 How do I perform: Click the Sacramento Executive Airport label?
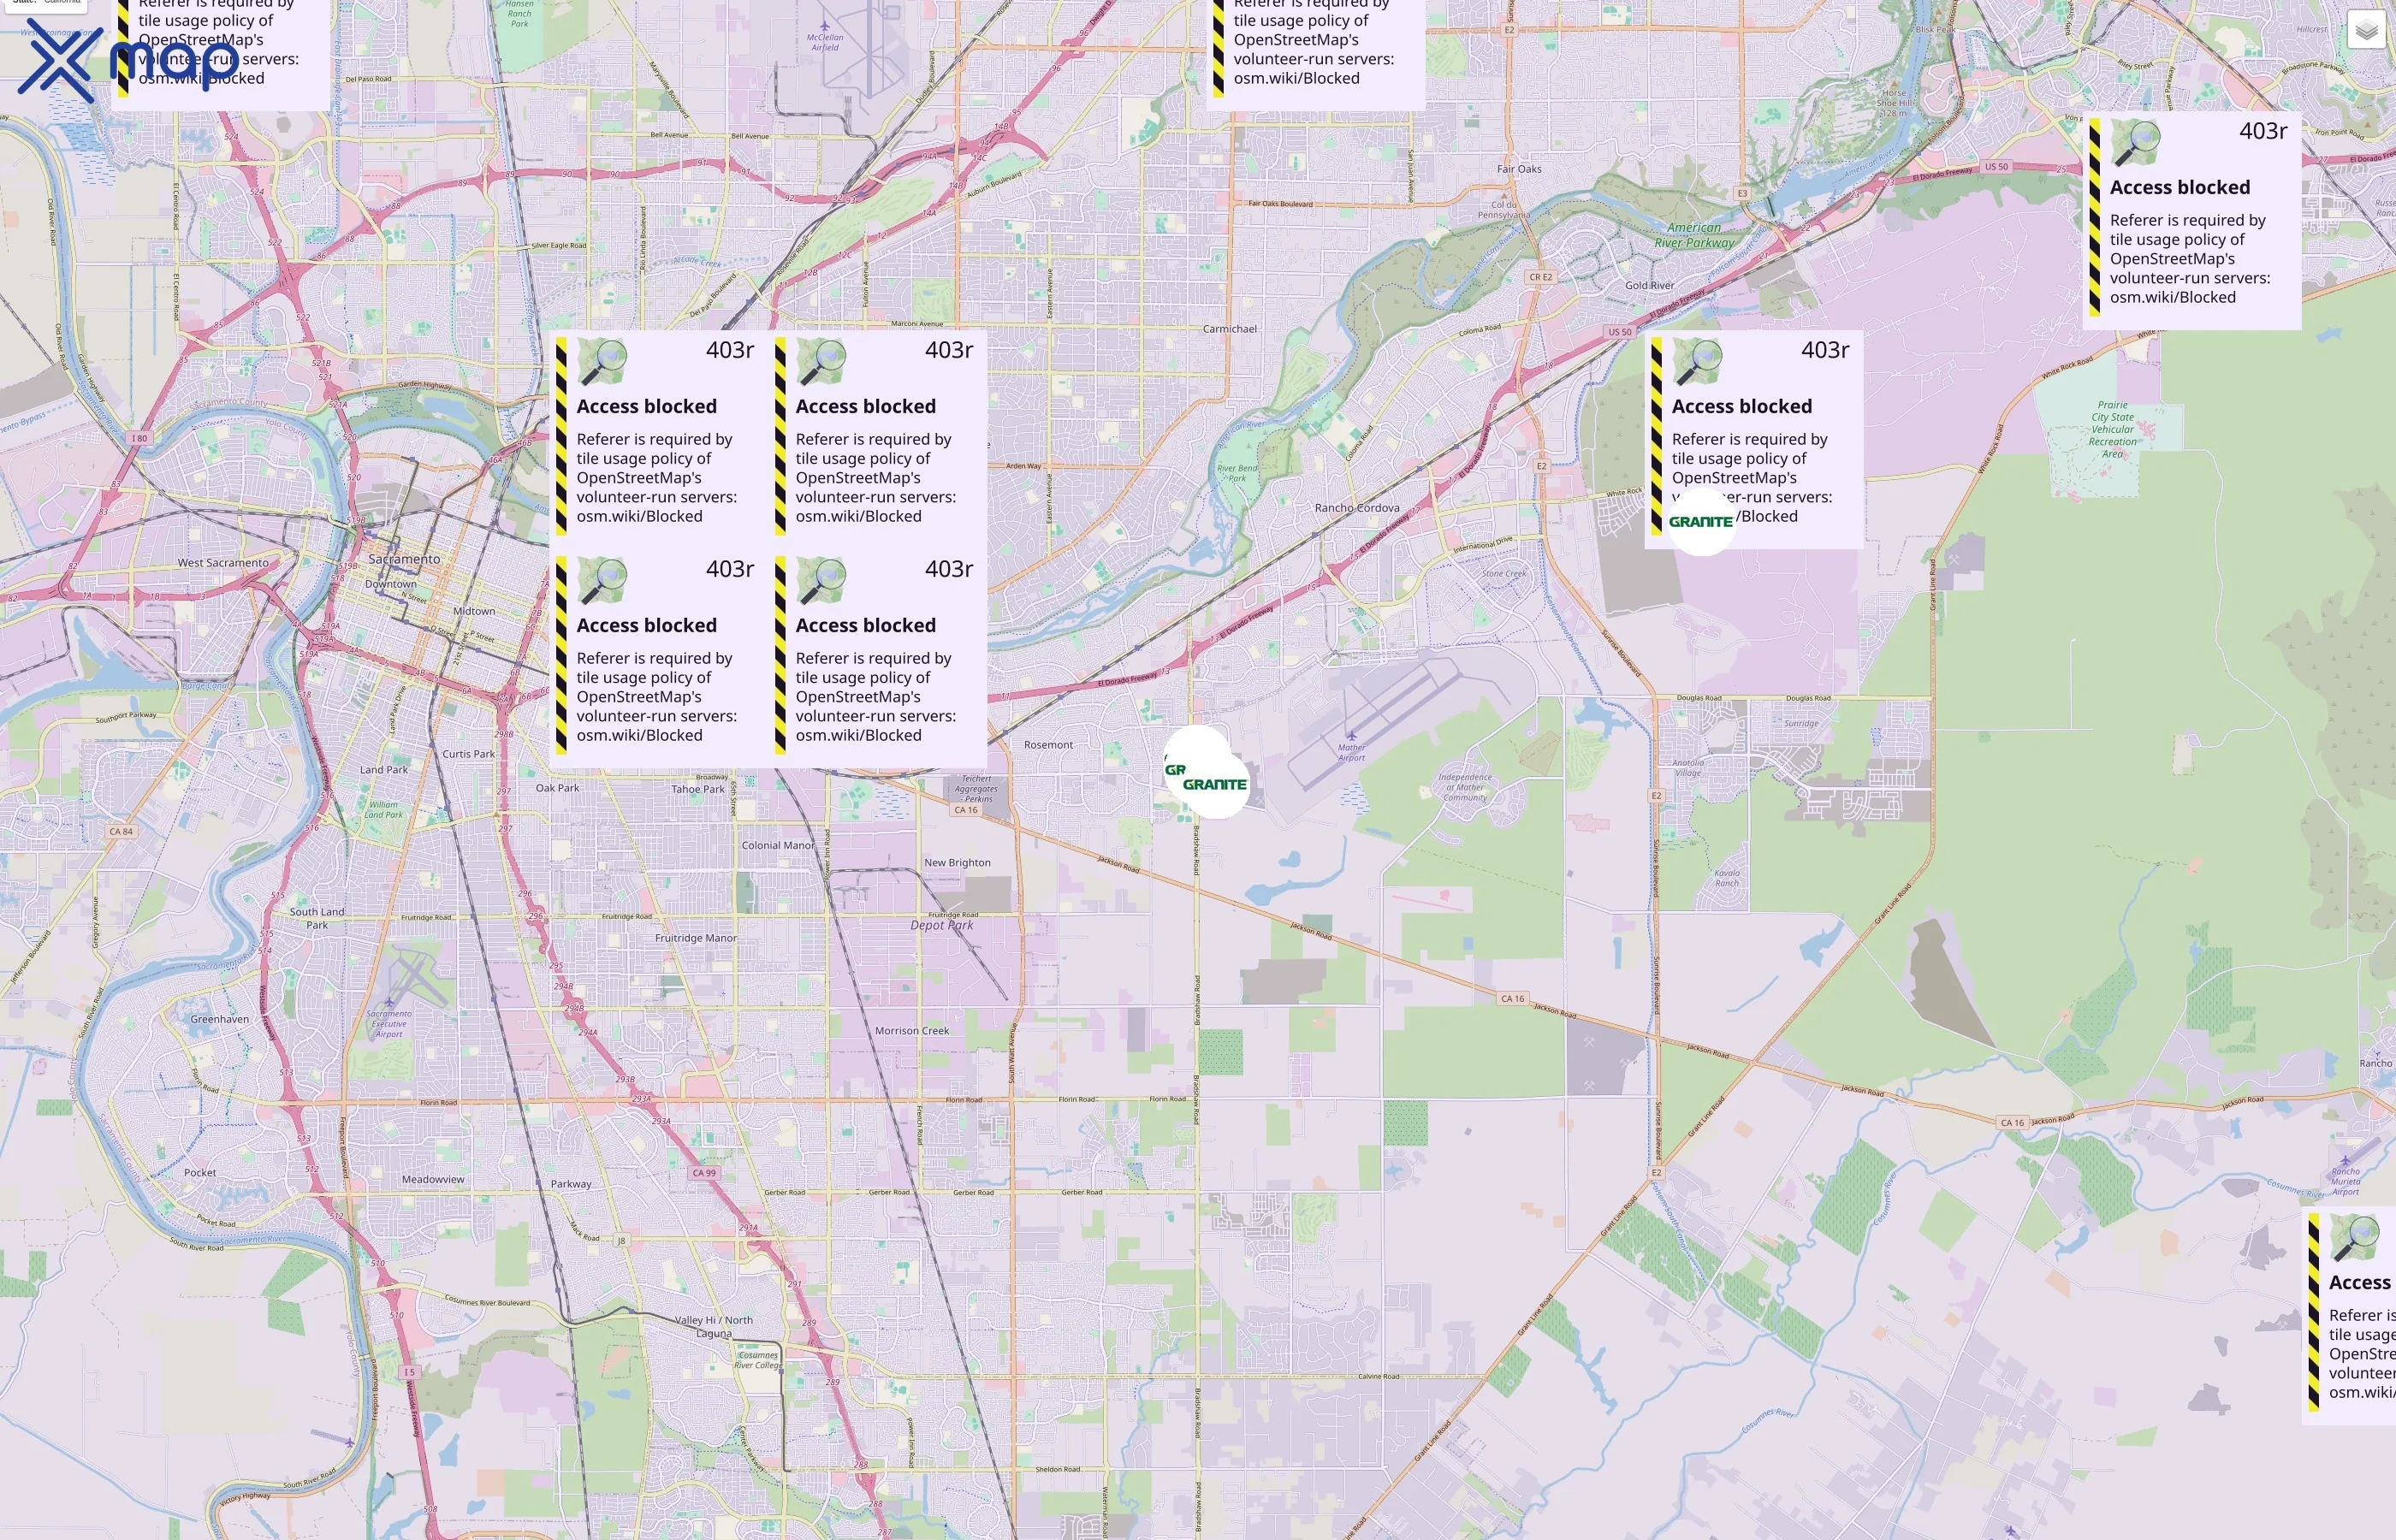pos(389,1024)
